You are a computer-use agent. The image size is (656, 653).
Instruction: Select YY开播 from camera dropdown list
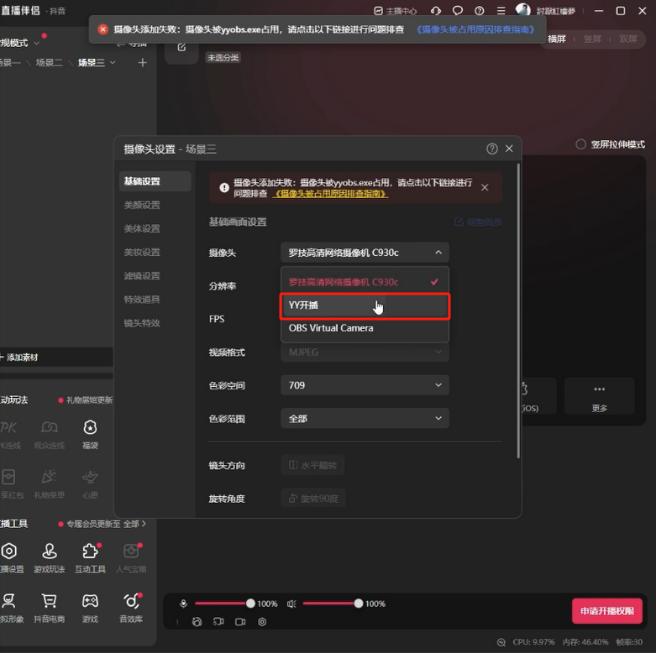click(x=364, y=305)
